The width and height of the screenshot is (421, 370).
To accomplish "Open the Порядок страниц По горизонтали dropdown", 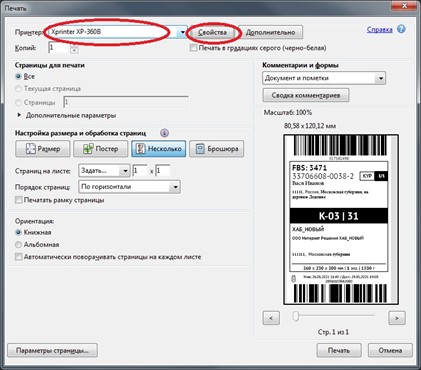I will point(129,187).
